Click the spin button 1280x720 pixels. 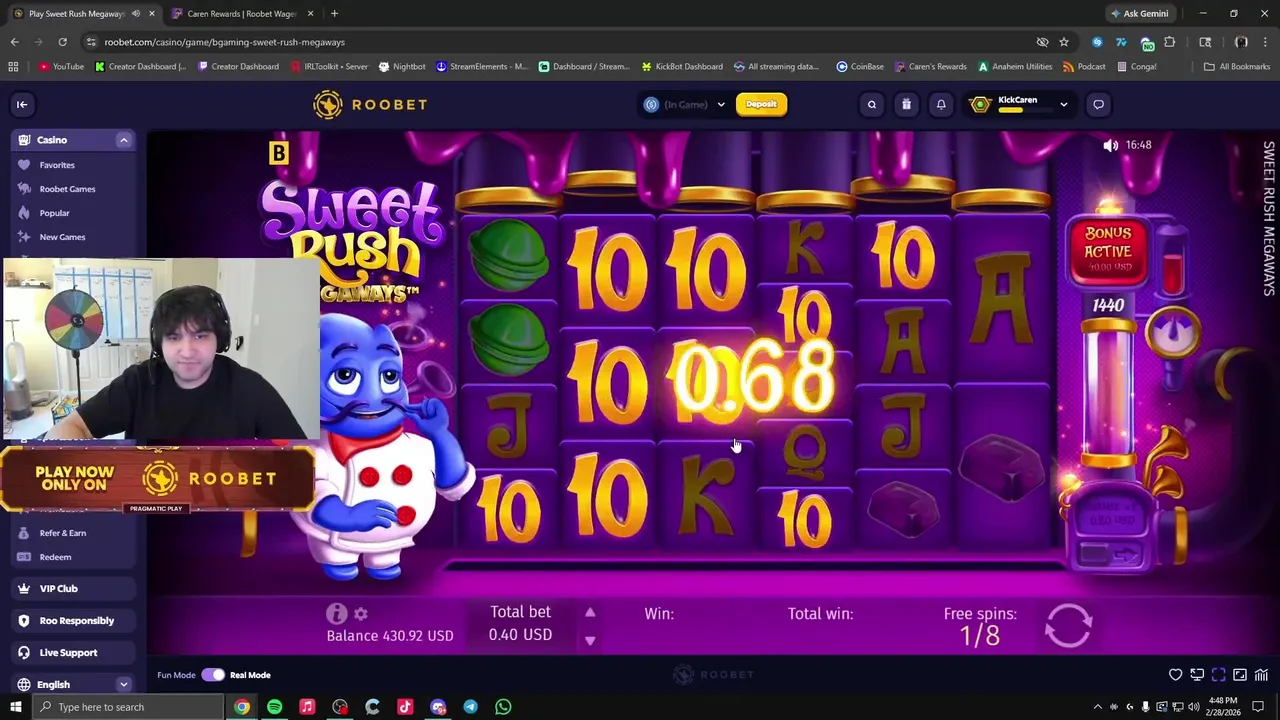1068,626
